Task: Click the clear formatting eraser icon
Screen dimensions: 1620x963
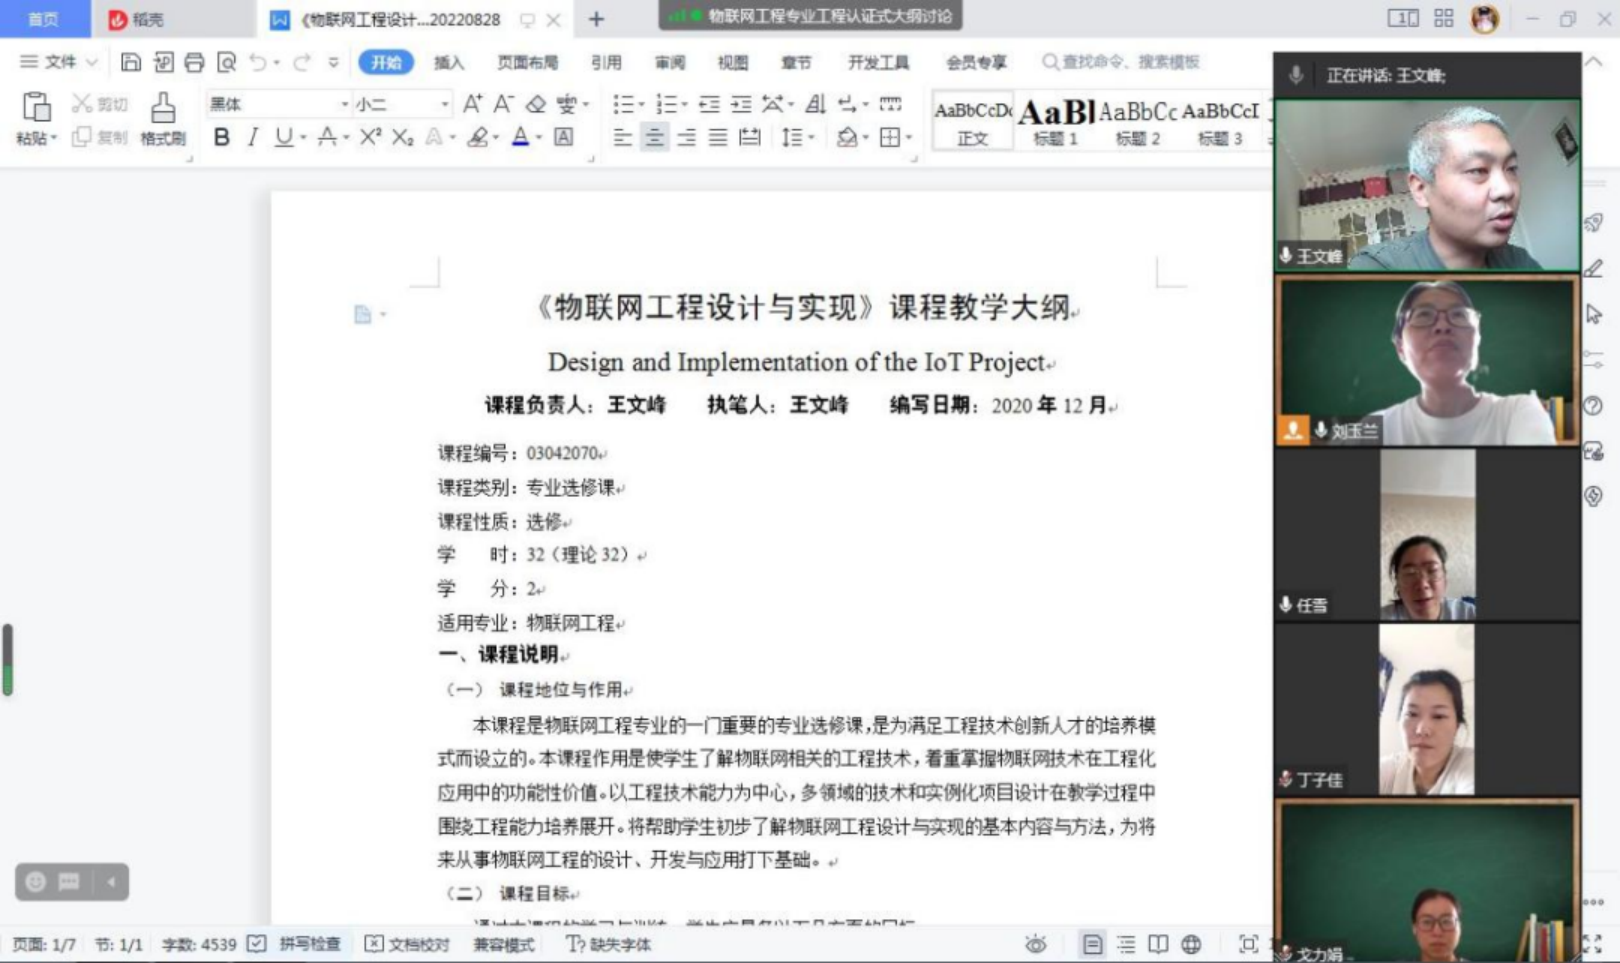Action: [x=536, y=104]
